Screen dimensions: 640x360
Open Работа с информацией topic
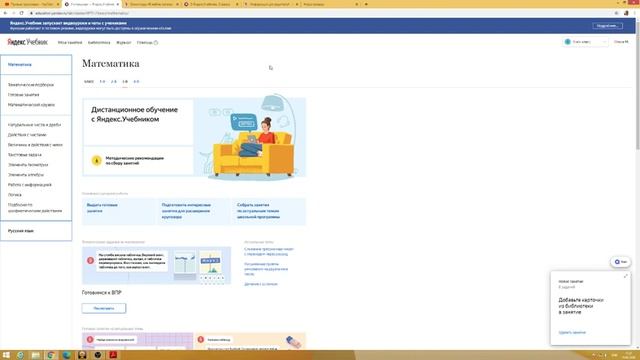click(x=30, y=185)
